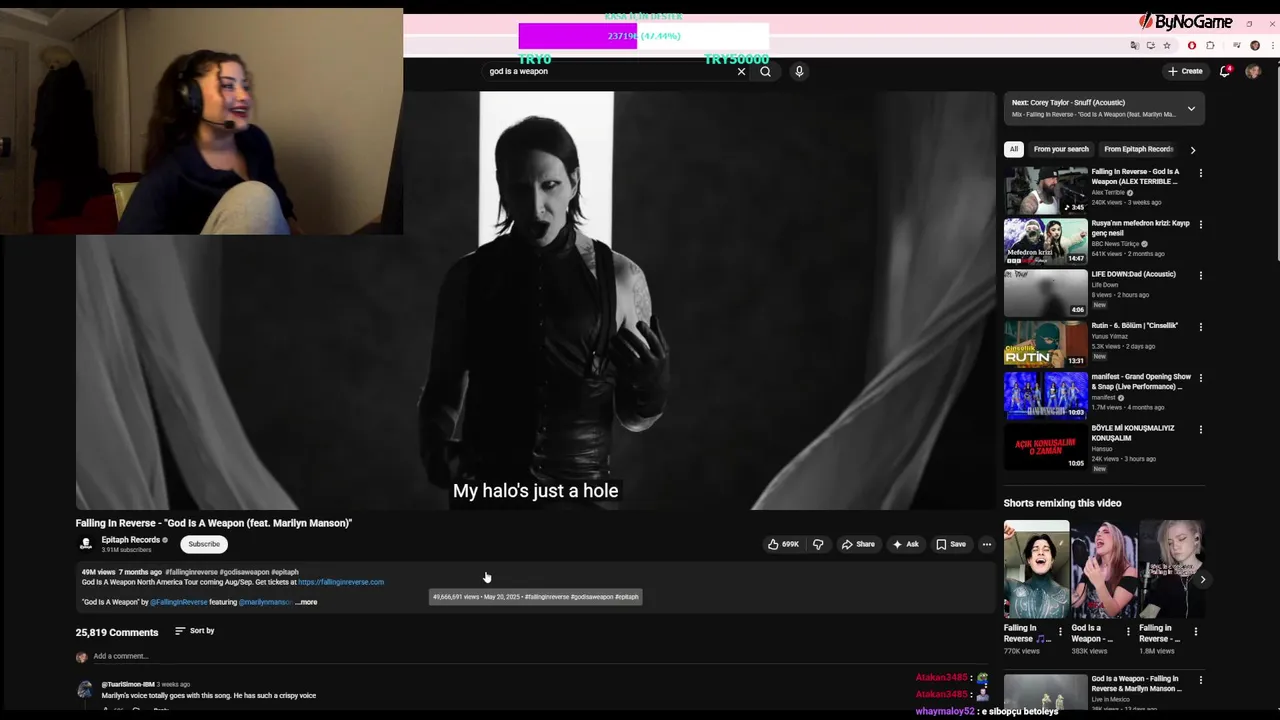Save the video to a playlist
The height and width of the screenshot is (720, 1280).
[x=951, y=544]
